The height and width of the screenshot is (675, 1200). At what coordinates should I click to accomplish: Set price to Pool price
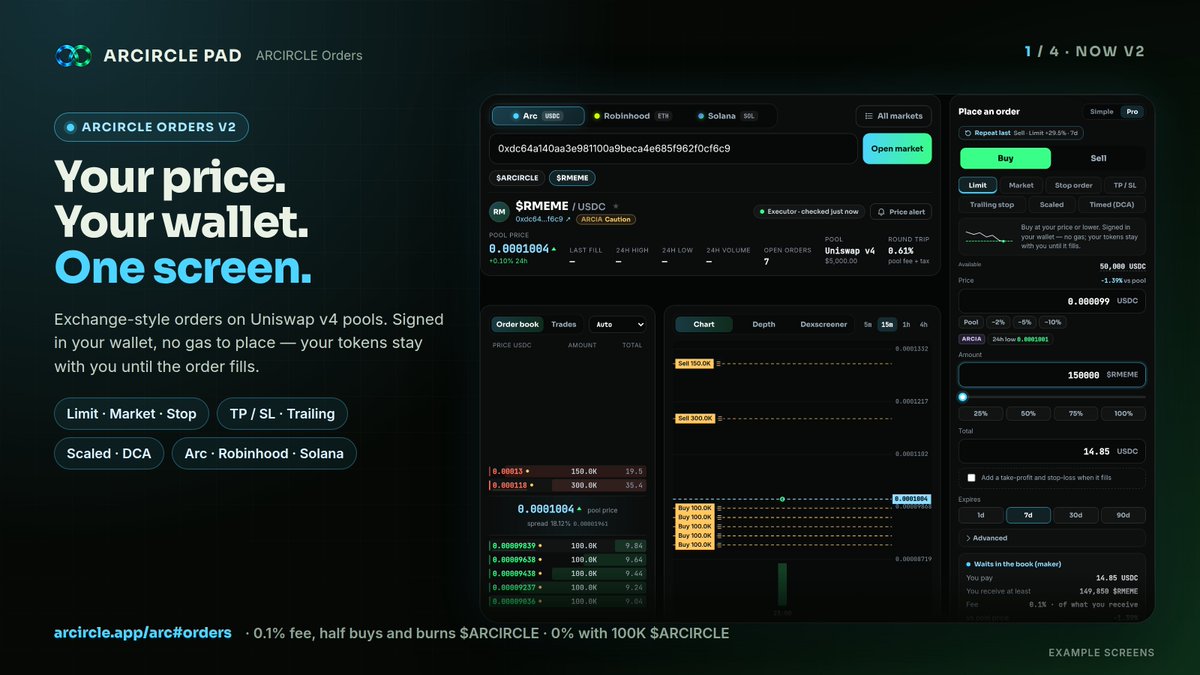(x=971, y=322)
